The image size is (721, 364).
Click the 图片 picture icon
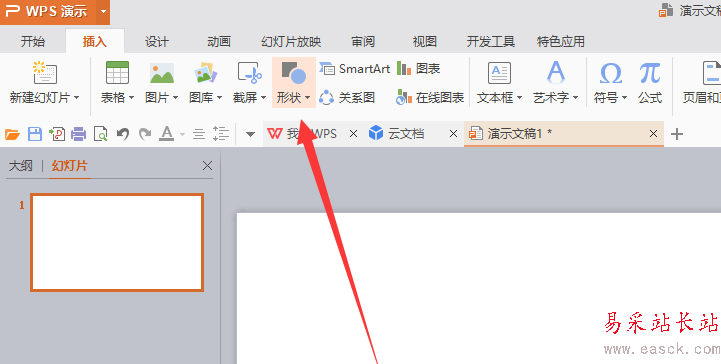pos(162,73)
